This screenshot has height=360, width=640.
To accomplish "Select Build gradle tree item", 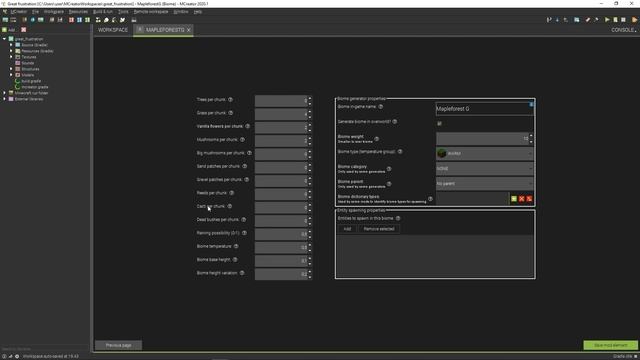I will coord(31,81).
